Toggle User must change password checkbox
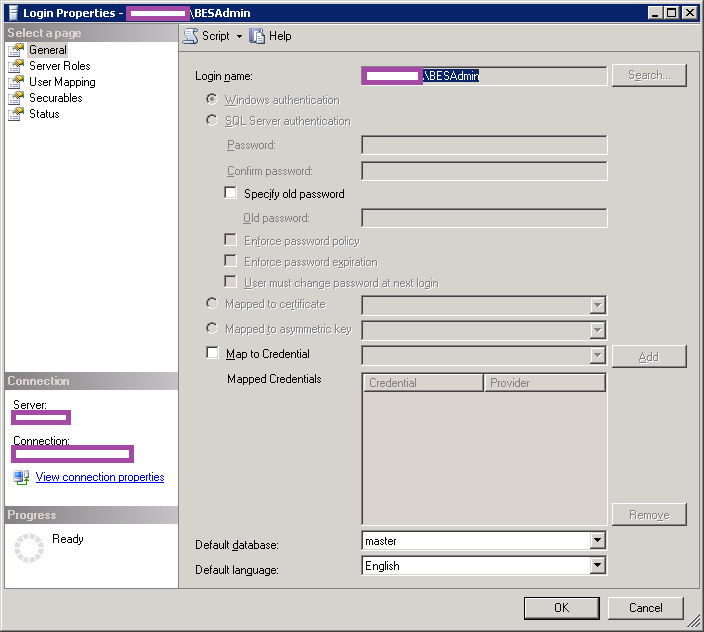This screenshot has height=632, width=704. coord(230,282)
